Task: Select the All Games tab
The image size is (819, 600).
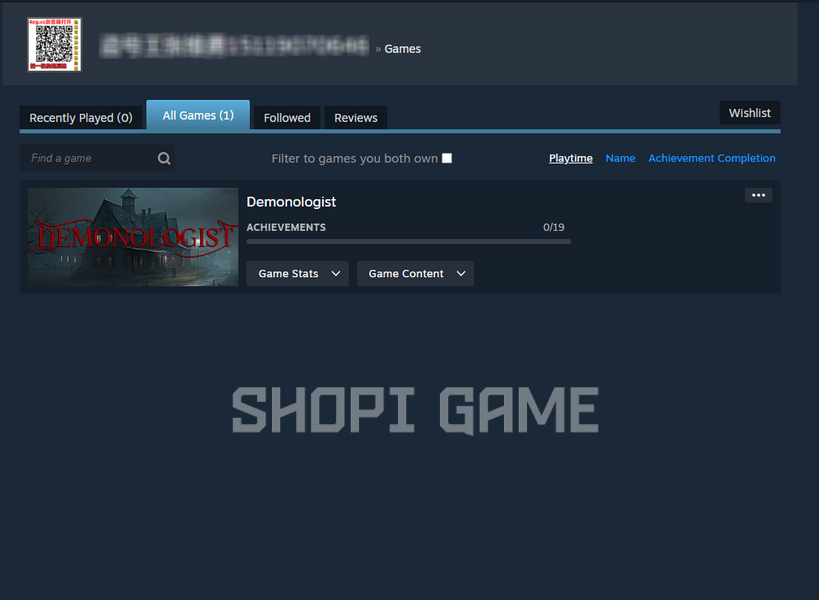Action: point(198,115)
